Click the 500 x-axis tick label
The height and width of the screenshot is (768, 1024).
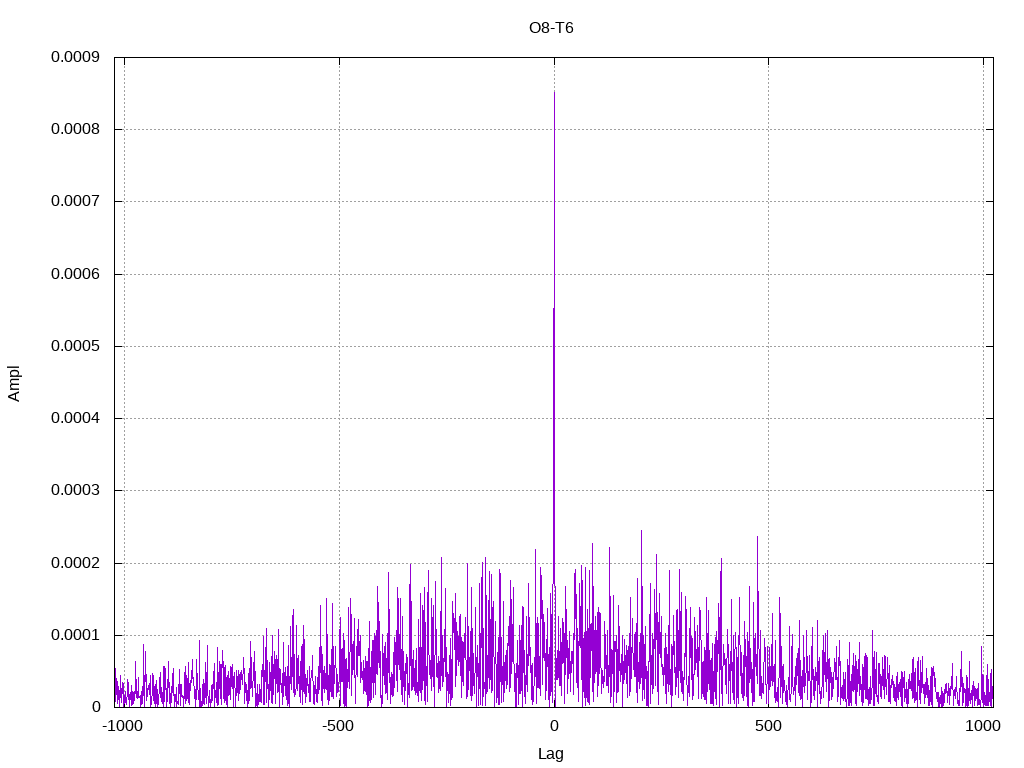pos(768,726)
